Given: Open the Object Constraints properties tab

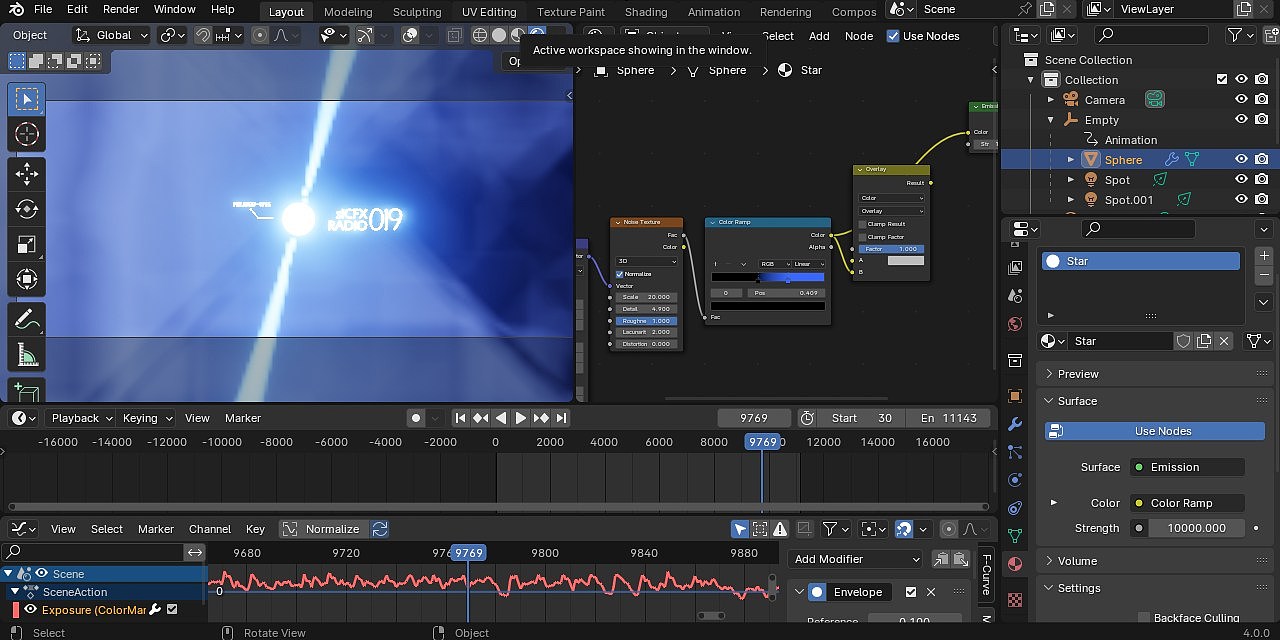Looking at the screenshot, I should 1015,508.
